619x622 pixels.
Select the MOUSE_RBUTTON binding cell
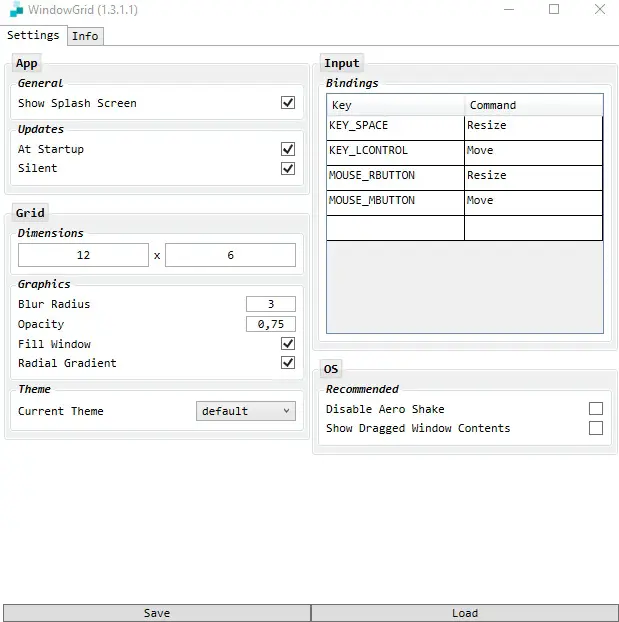point(395,178)
